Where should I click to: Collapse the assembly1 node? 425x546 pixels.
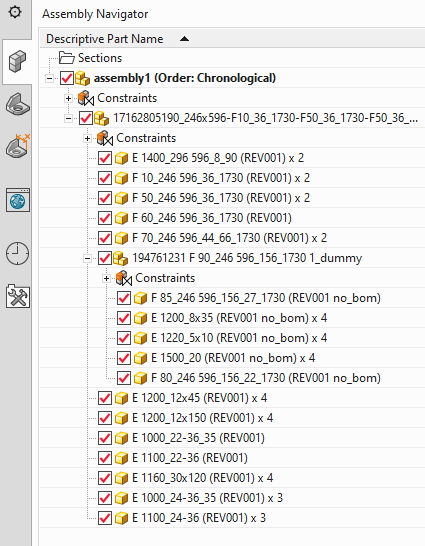click(49, 78)
